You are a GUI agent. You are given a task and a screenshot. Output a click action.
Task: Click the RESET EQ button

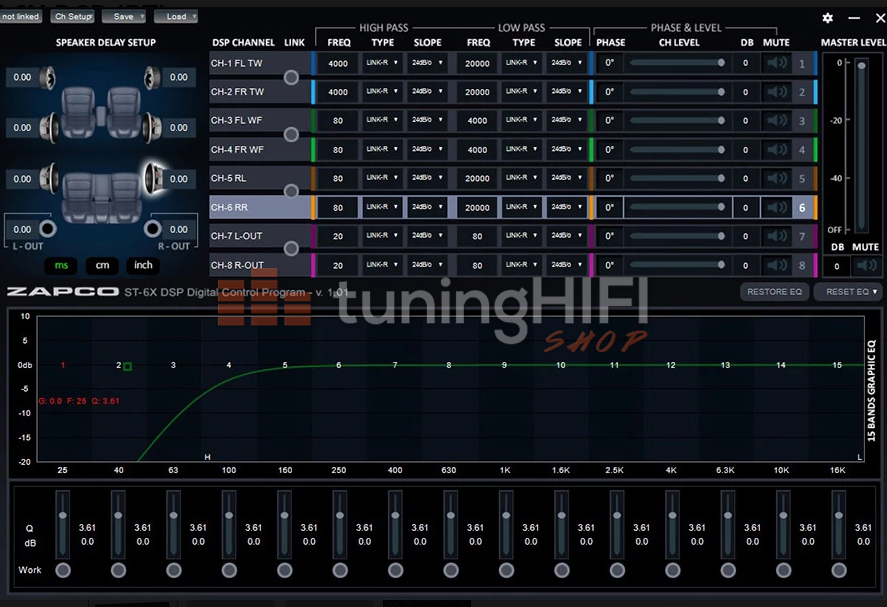(847, 292)
